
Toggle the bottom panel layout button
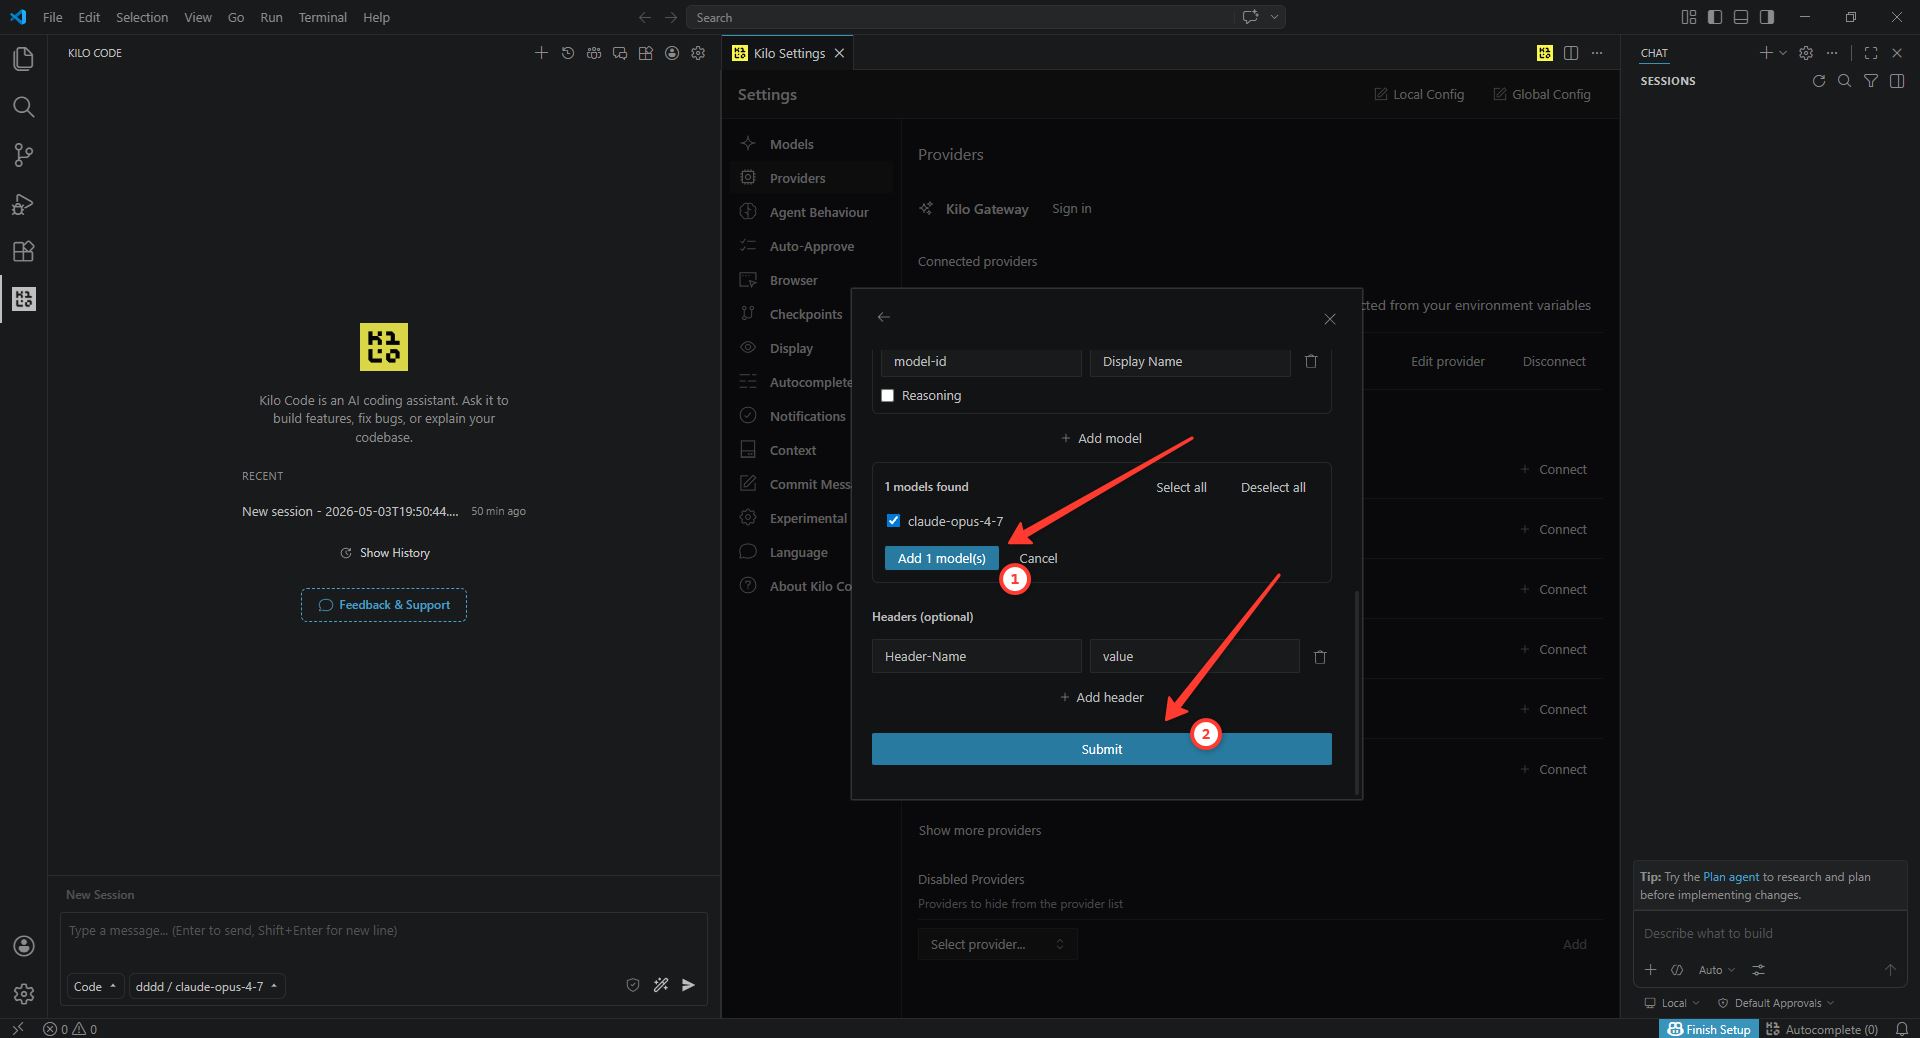pos(1741,17)
